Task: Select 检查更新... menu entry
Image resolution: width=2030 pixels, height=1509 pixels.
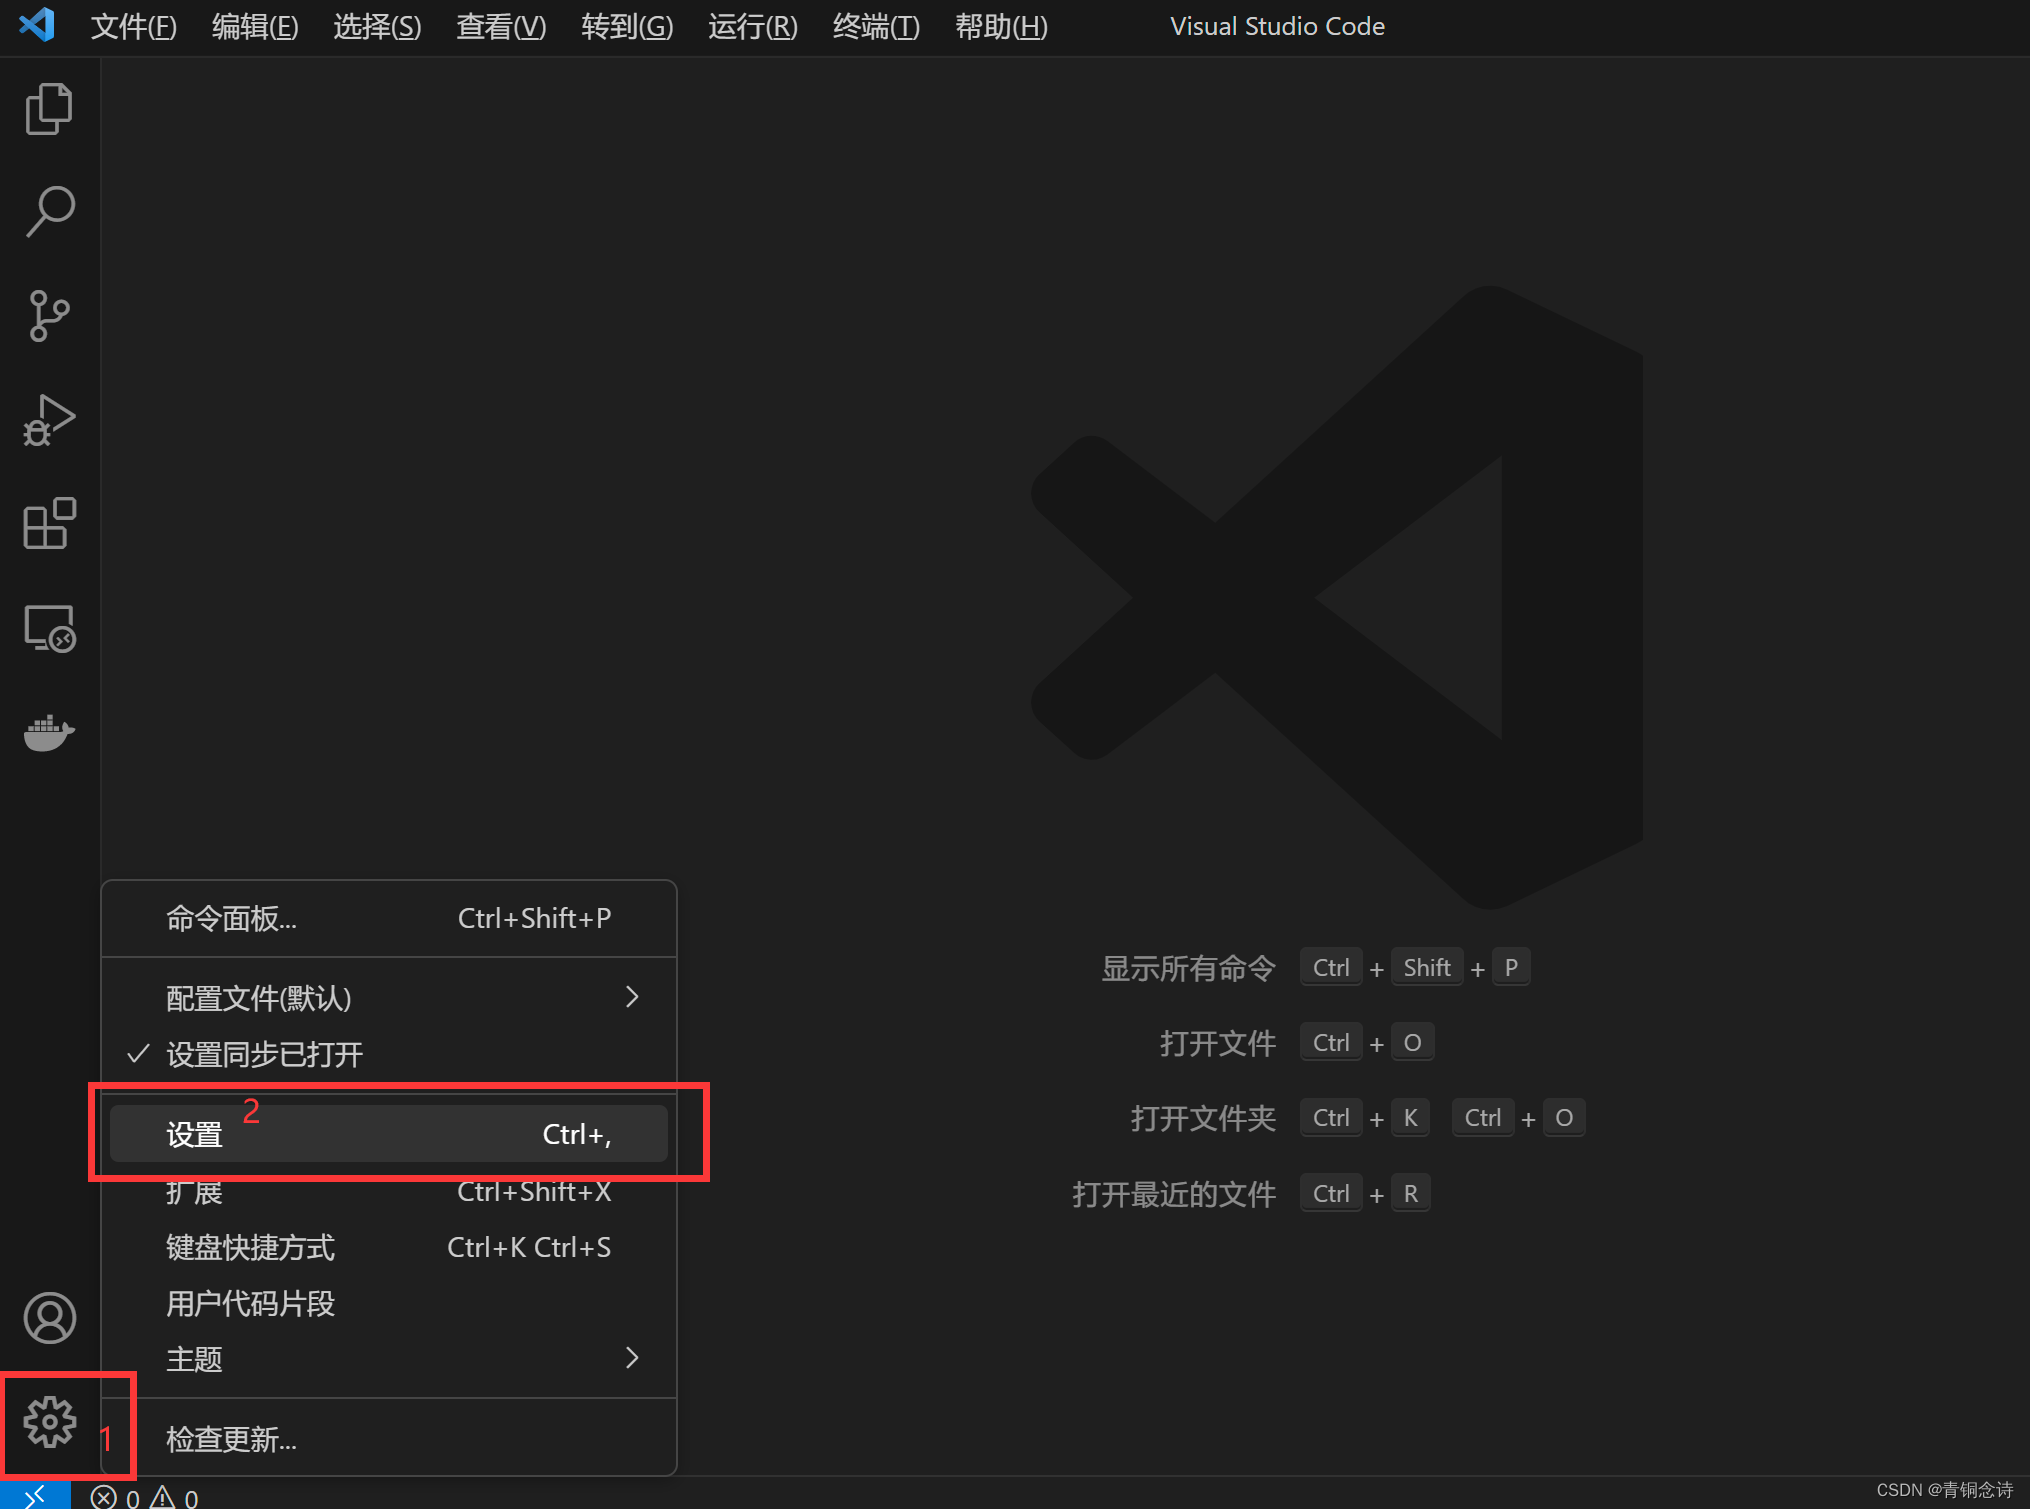Action: [389, 1438]
